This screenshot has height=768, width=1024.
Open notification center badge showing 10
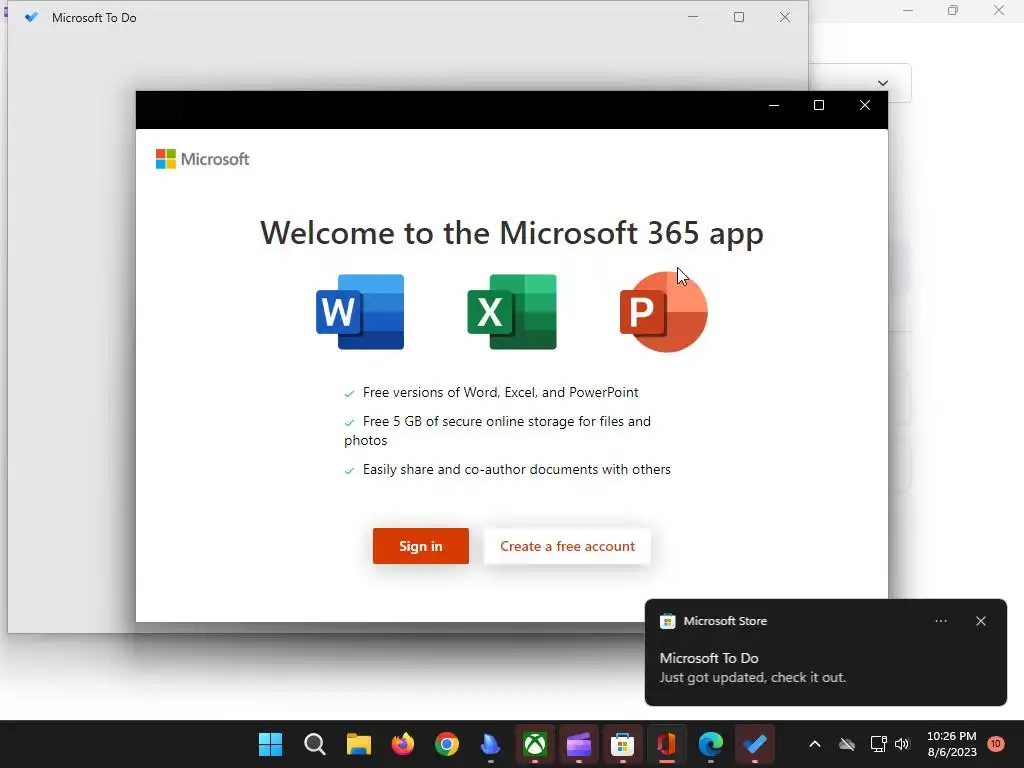(995, 744)
